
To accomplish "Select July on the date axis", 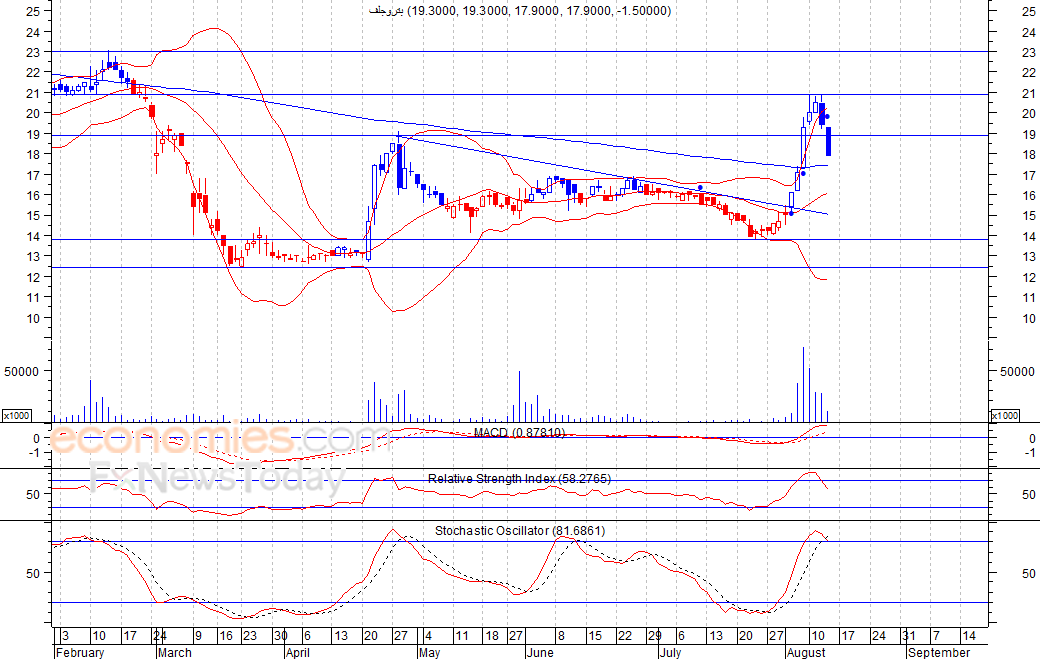I will tap(672, 652).
